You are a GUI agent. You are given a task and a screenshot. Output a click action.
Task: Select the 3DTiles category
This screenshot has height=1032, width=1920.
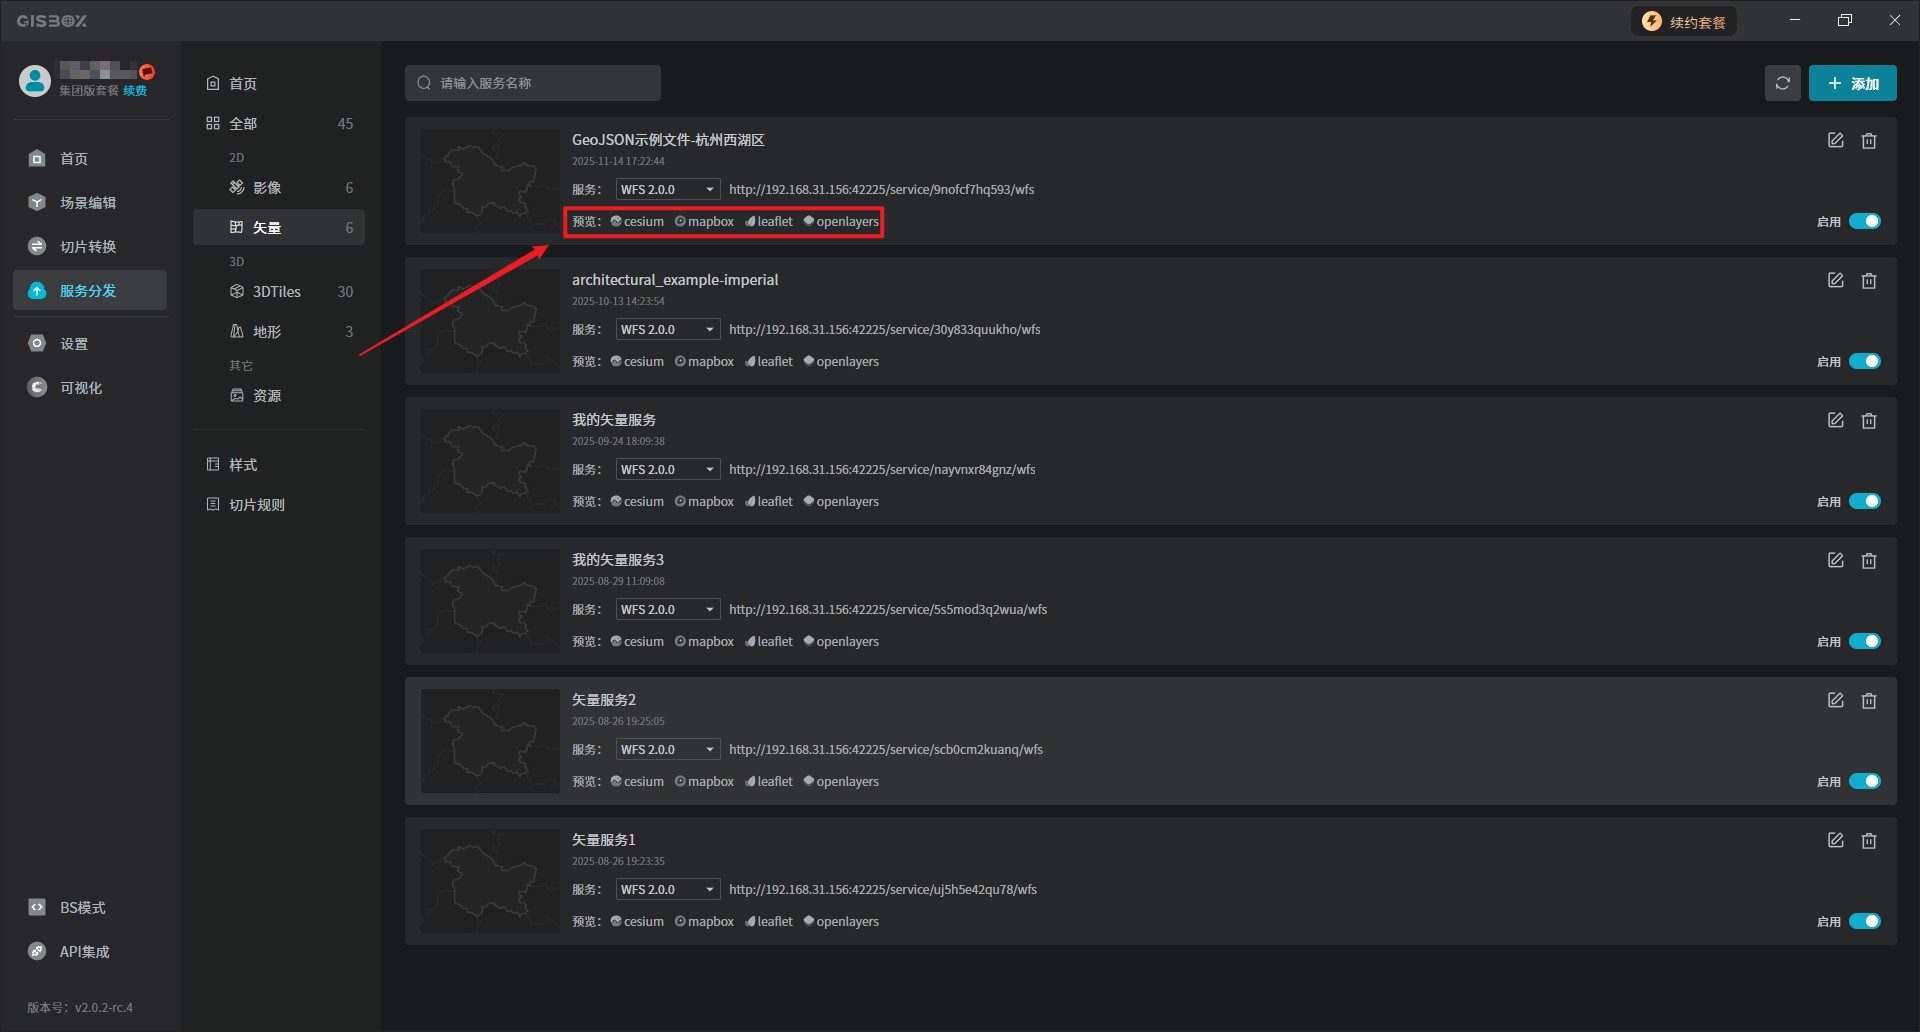277,292
